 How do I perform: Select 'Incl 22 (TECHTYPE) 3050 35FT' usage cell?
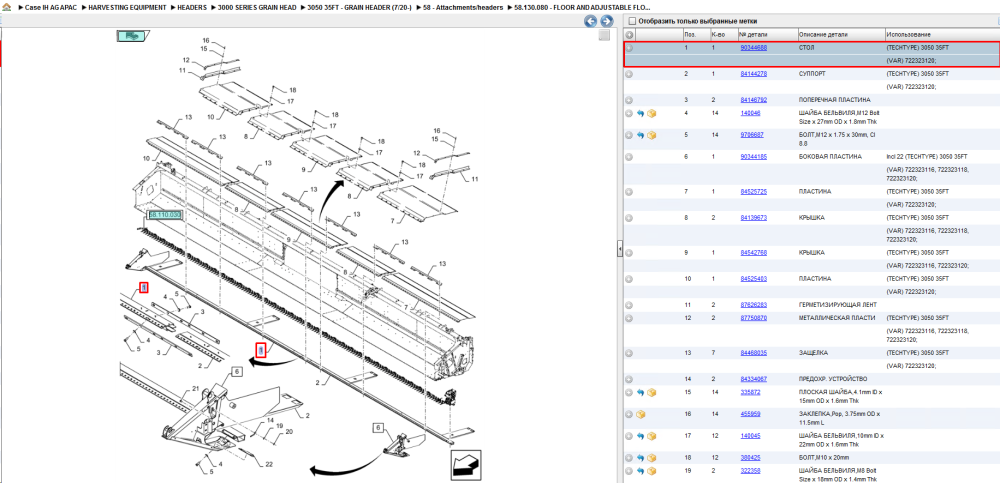[927, 157]
